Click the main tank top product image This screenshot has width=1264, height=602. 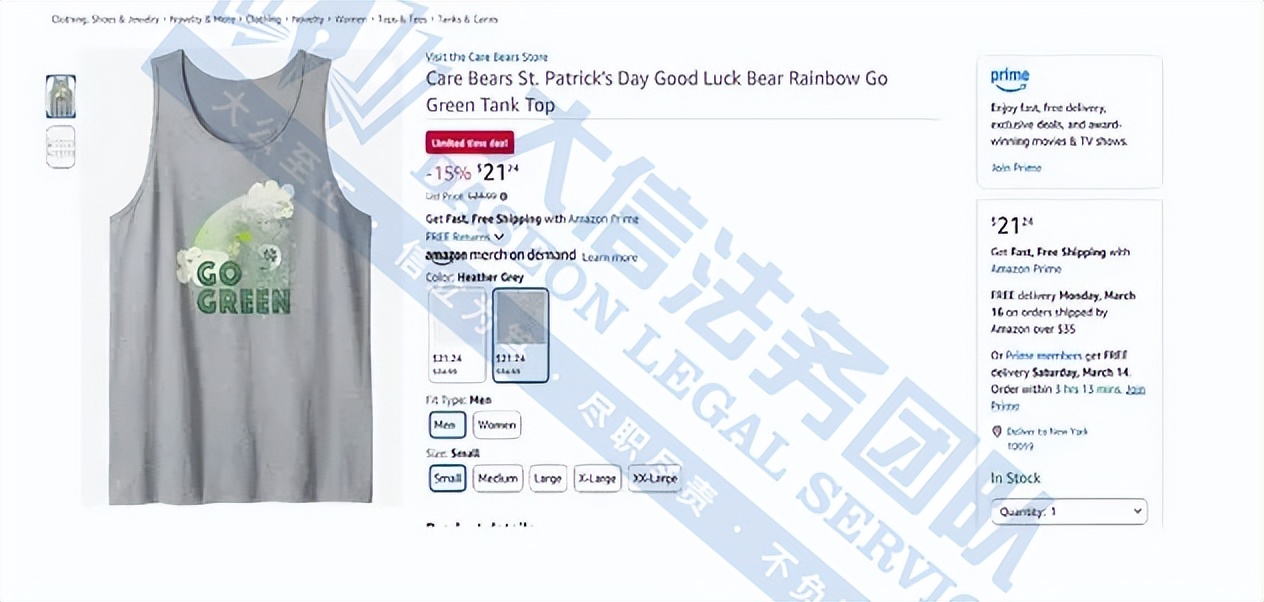241,278
